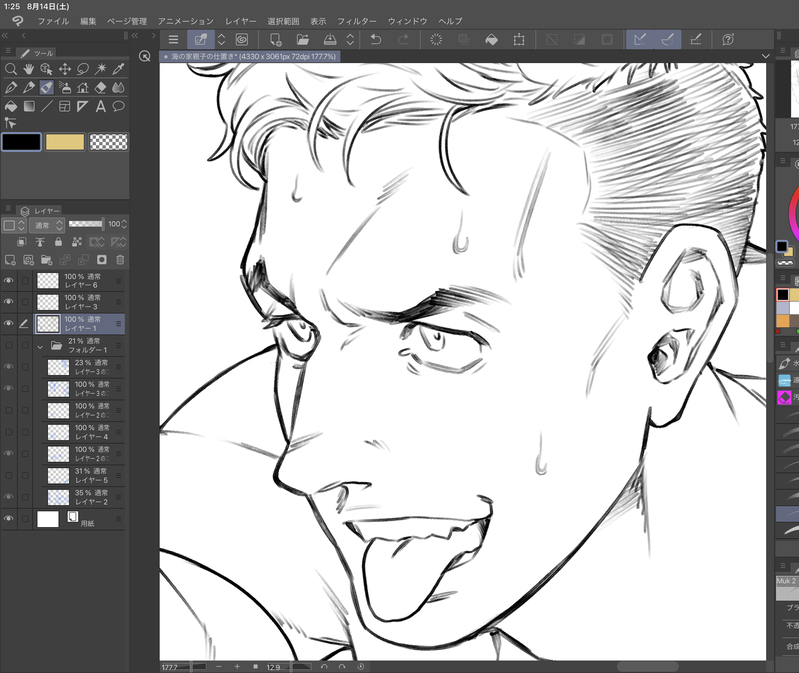
Task: Open the ヘルプ menu
Action: pos(450,21)
